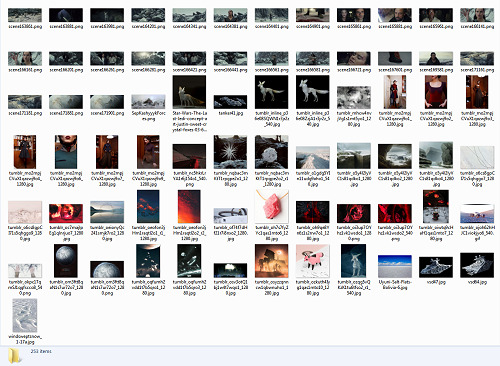
Task: Select the woman lying face close-up scene
Action: tap(354, 59)
